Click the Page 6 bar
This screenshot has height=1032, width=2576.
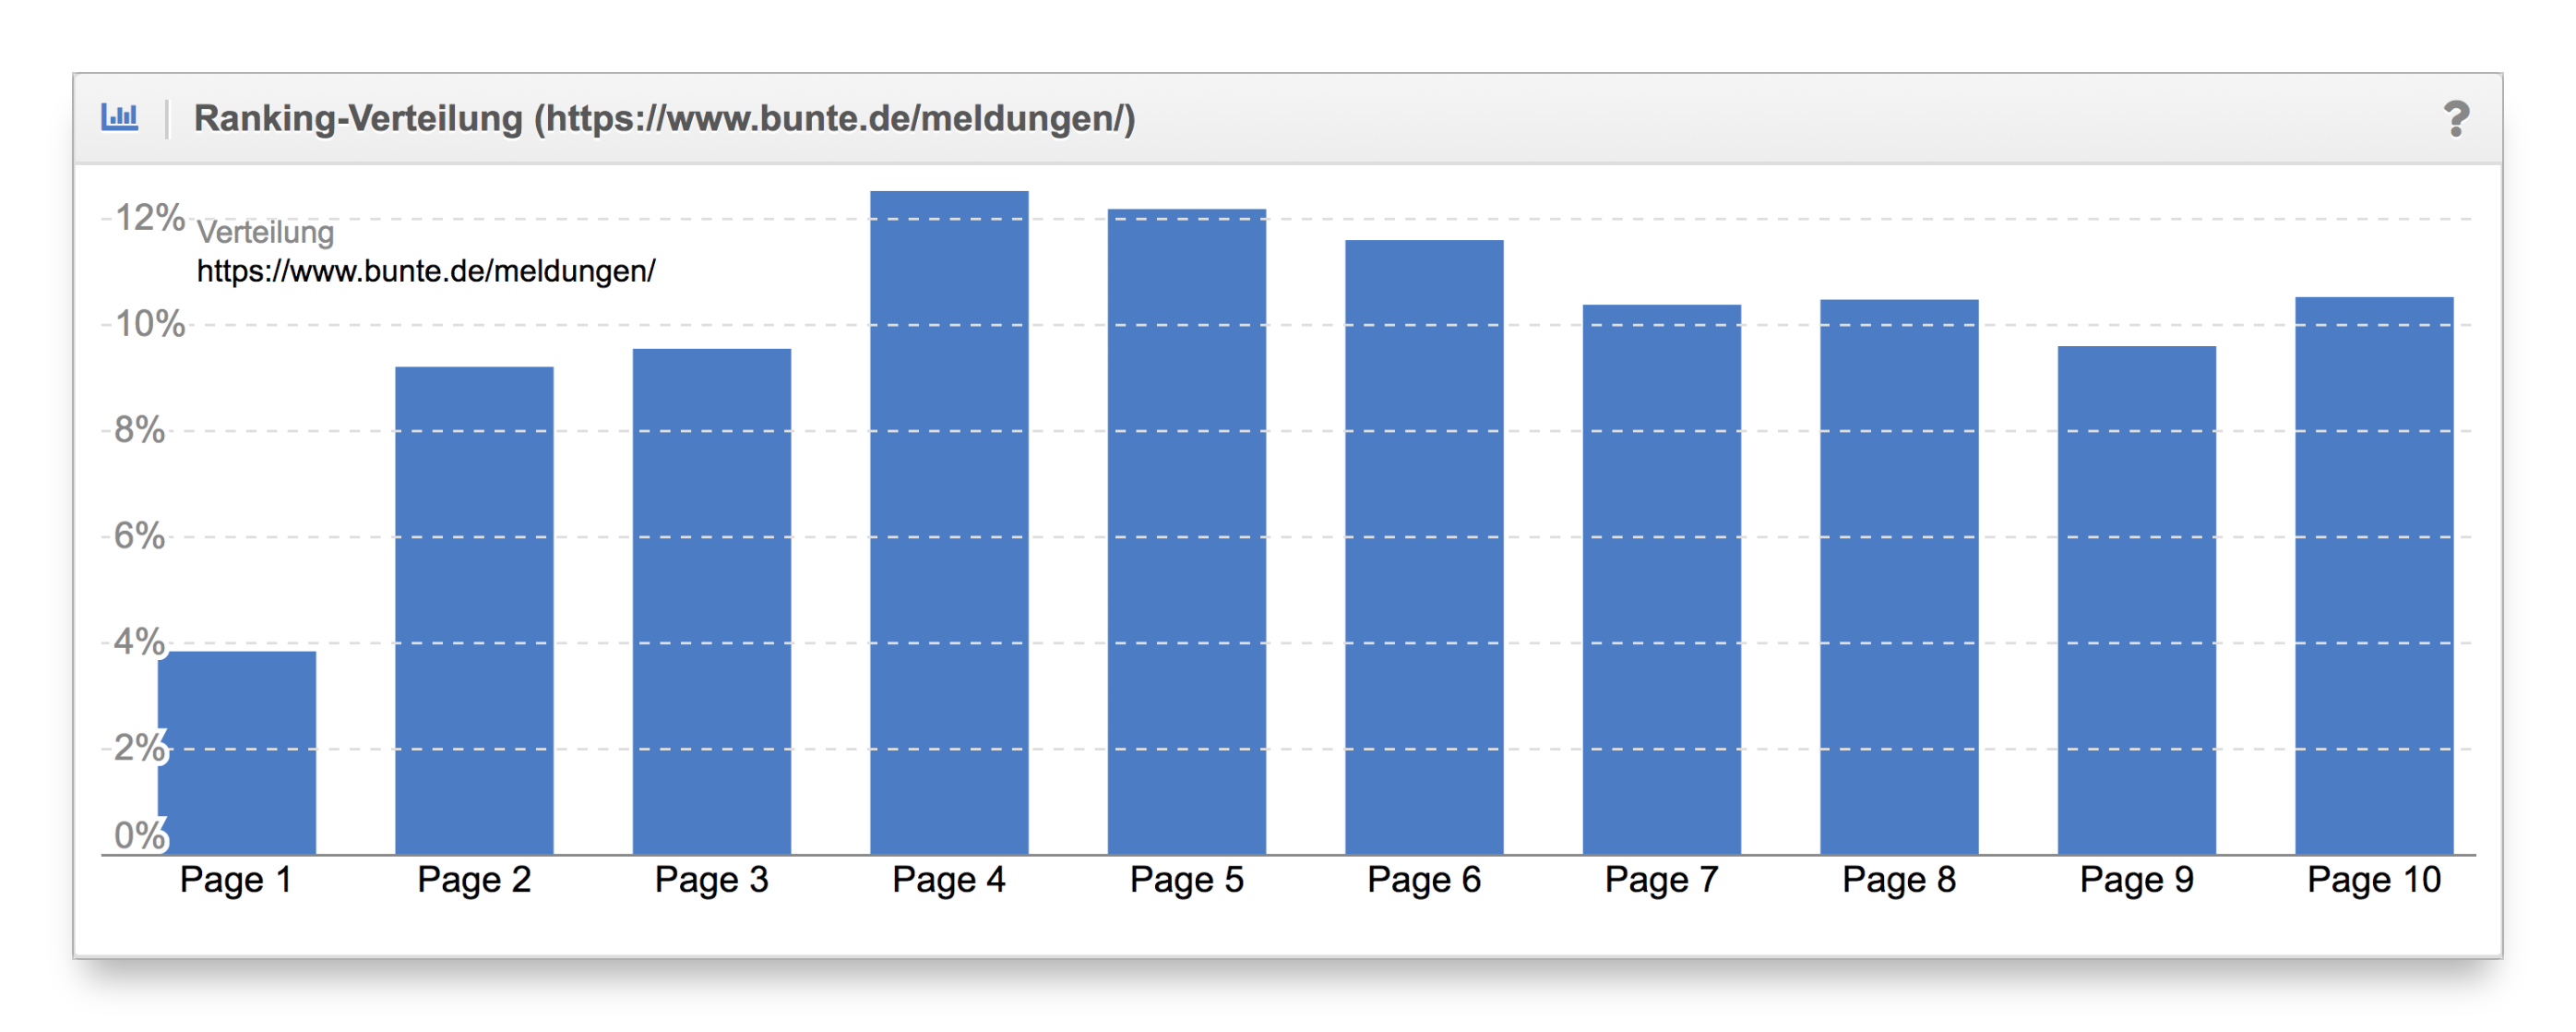(1424, 547)
